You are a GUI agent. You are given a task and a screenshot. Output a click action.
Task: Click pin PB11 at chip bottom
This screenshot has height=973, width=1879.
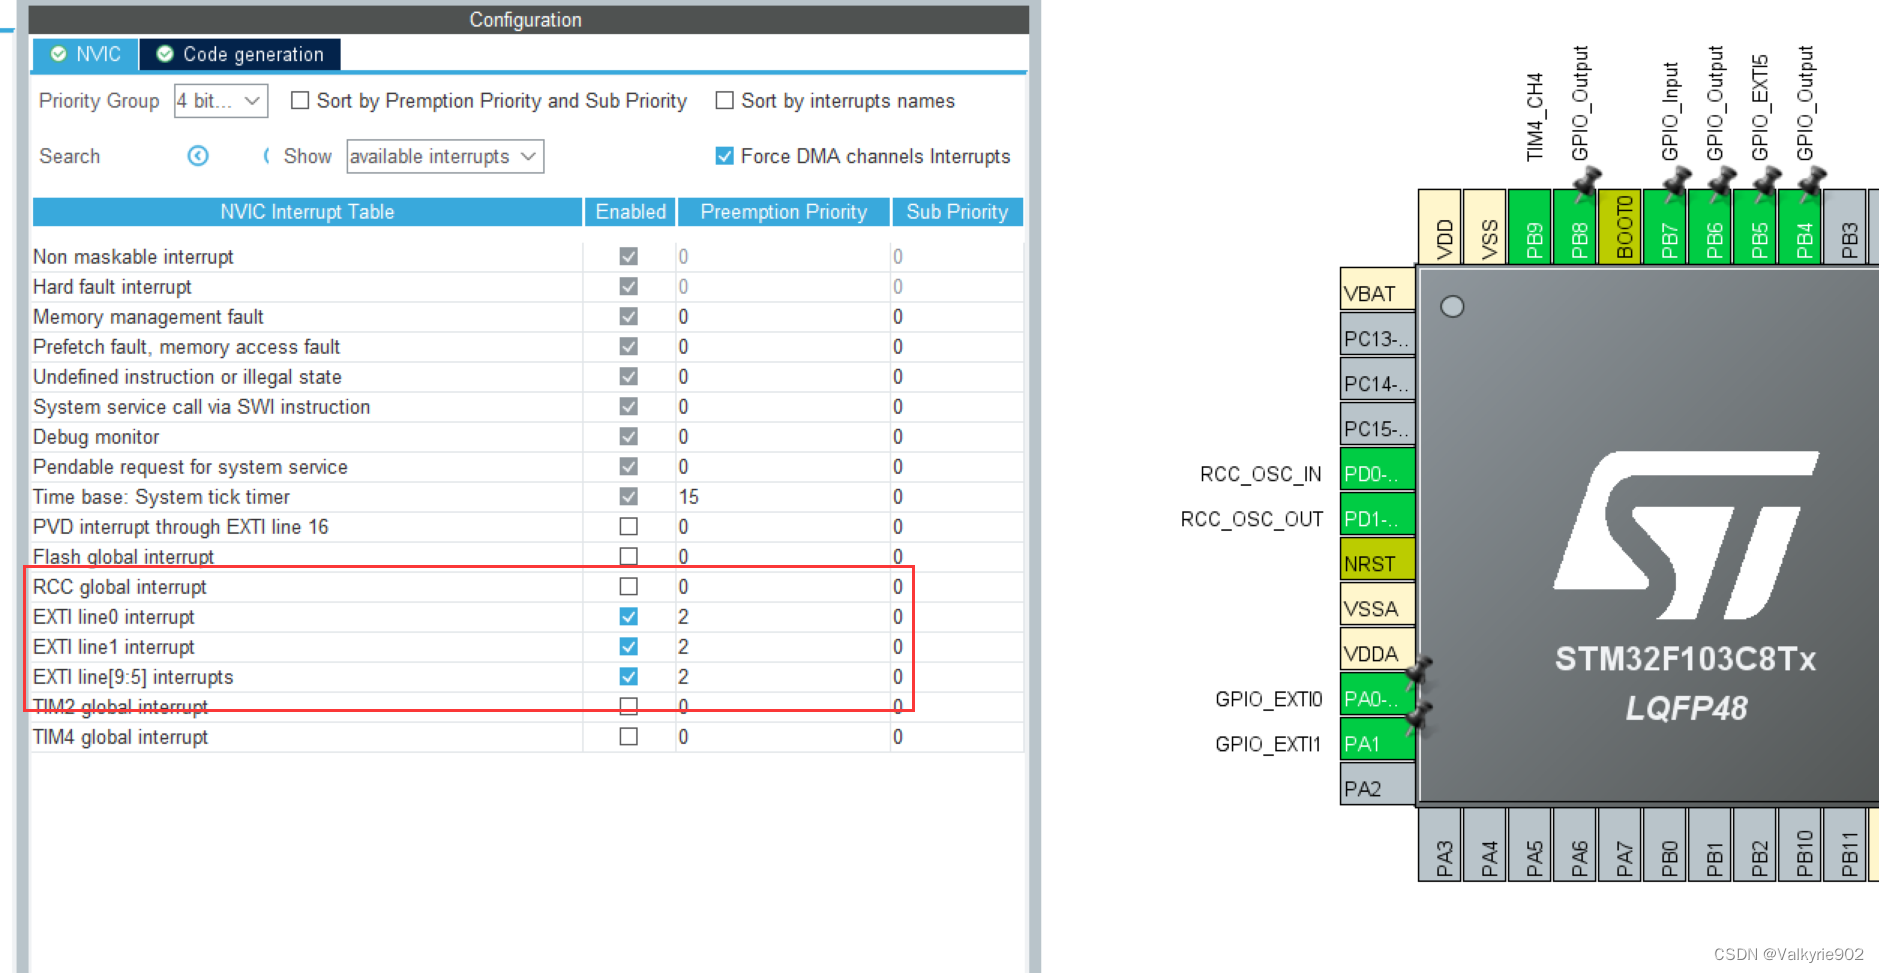(1845, 844)
